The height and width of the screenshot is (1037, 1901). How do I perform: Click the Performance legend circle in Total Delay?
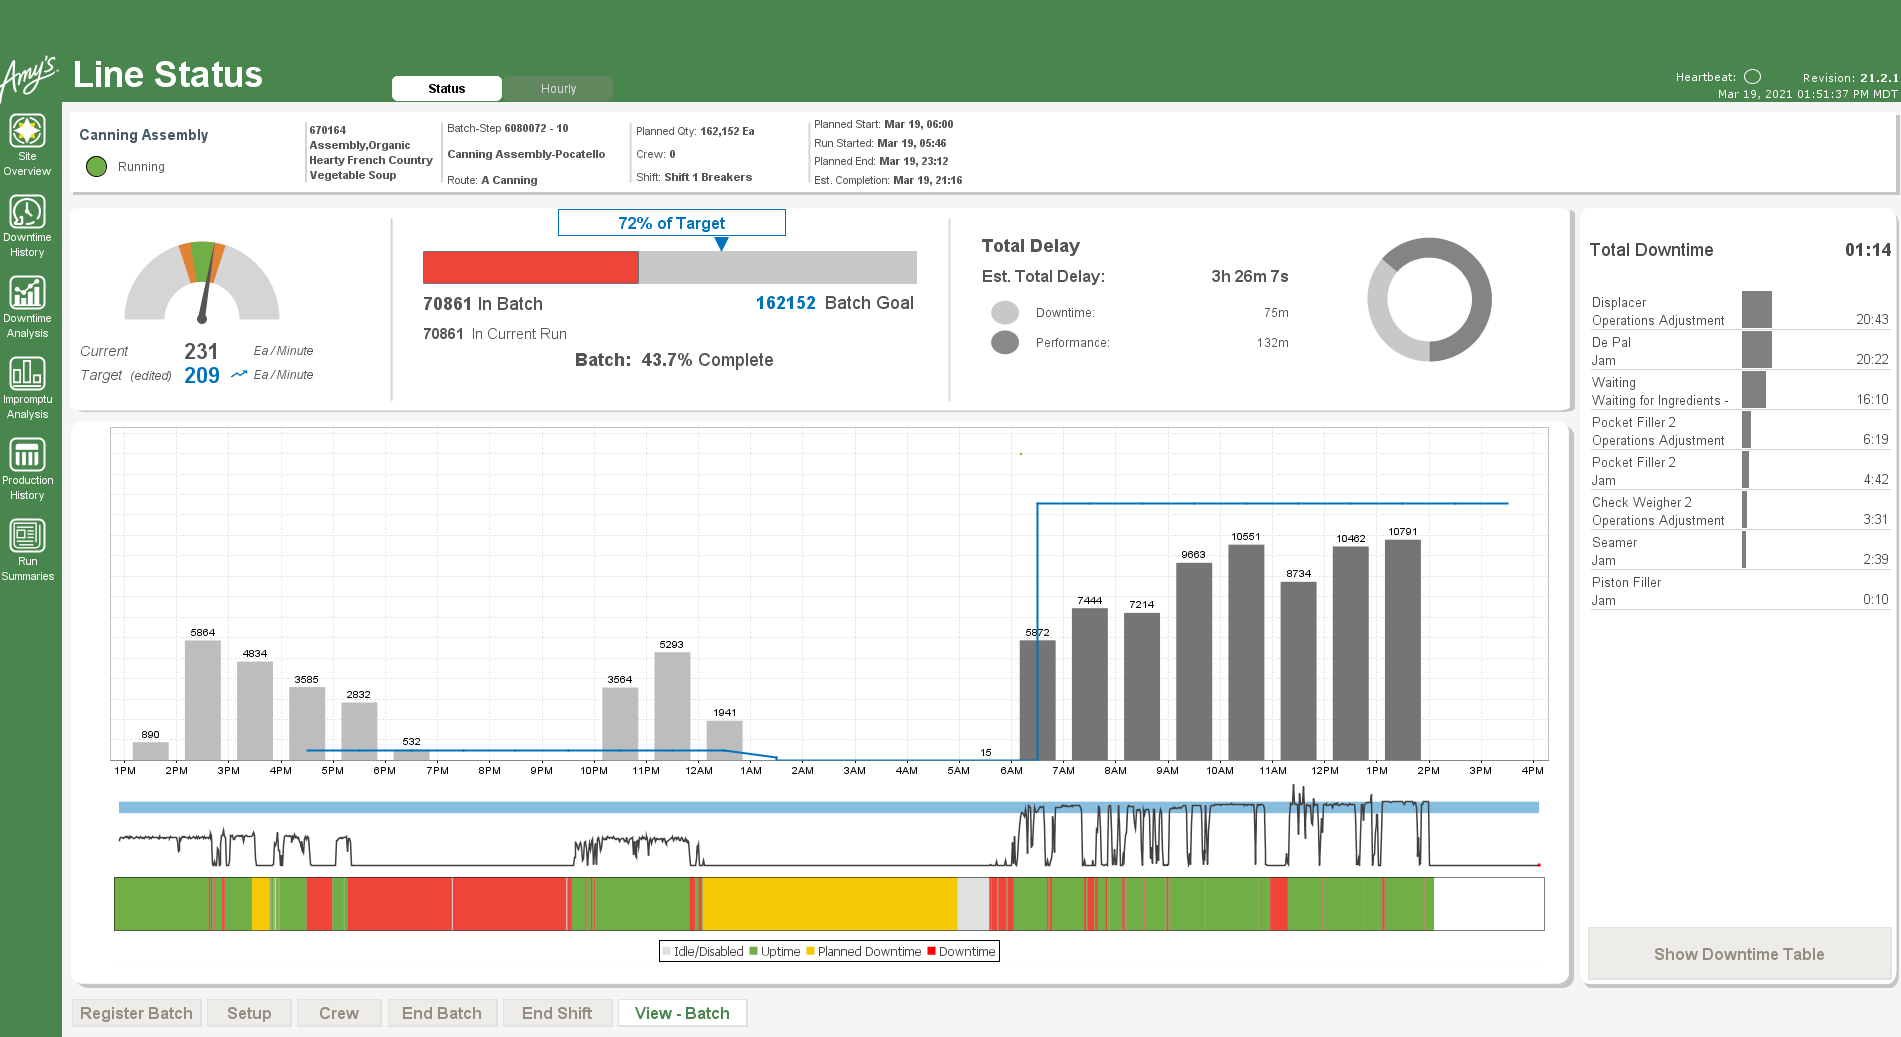click(x=1005, y=343)
